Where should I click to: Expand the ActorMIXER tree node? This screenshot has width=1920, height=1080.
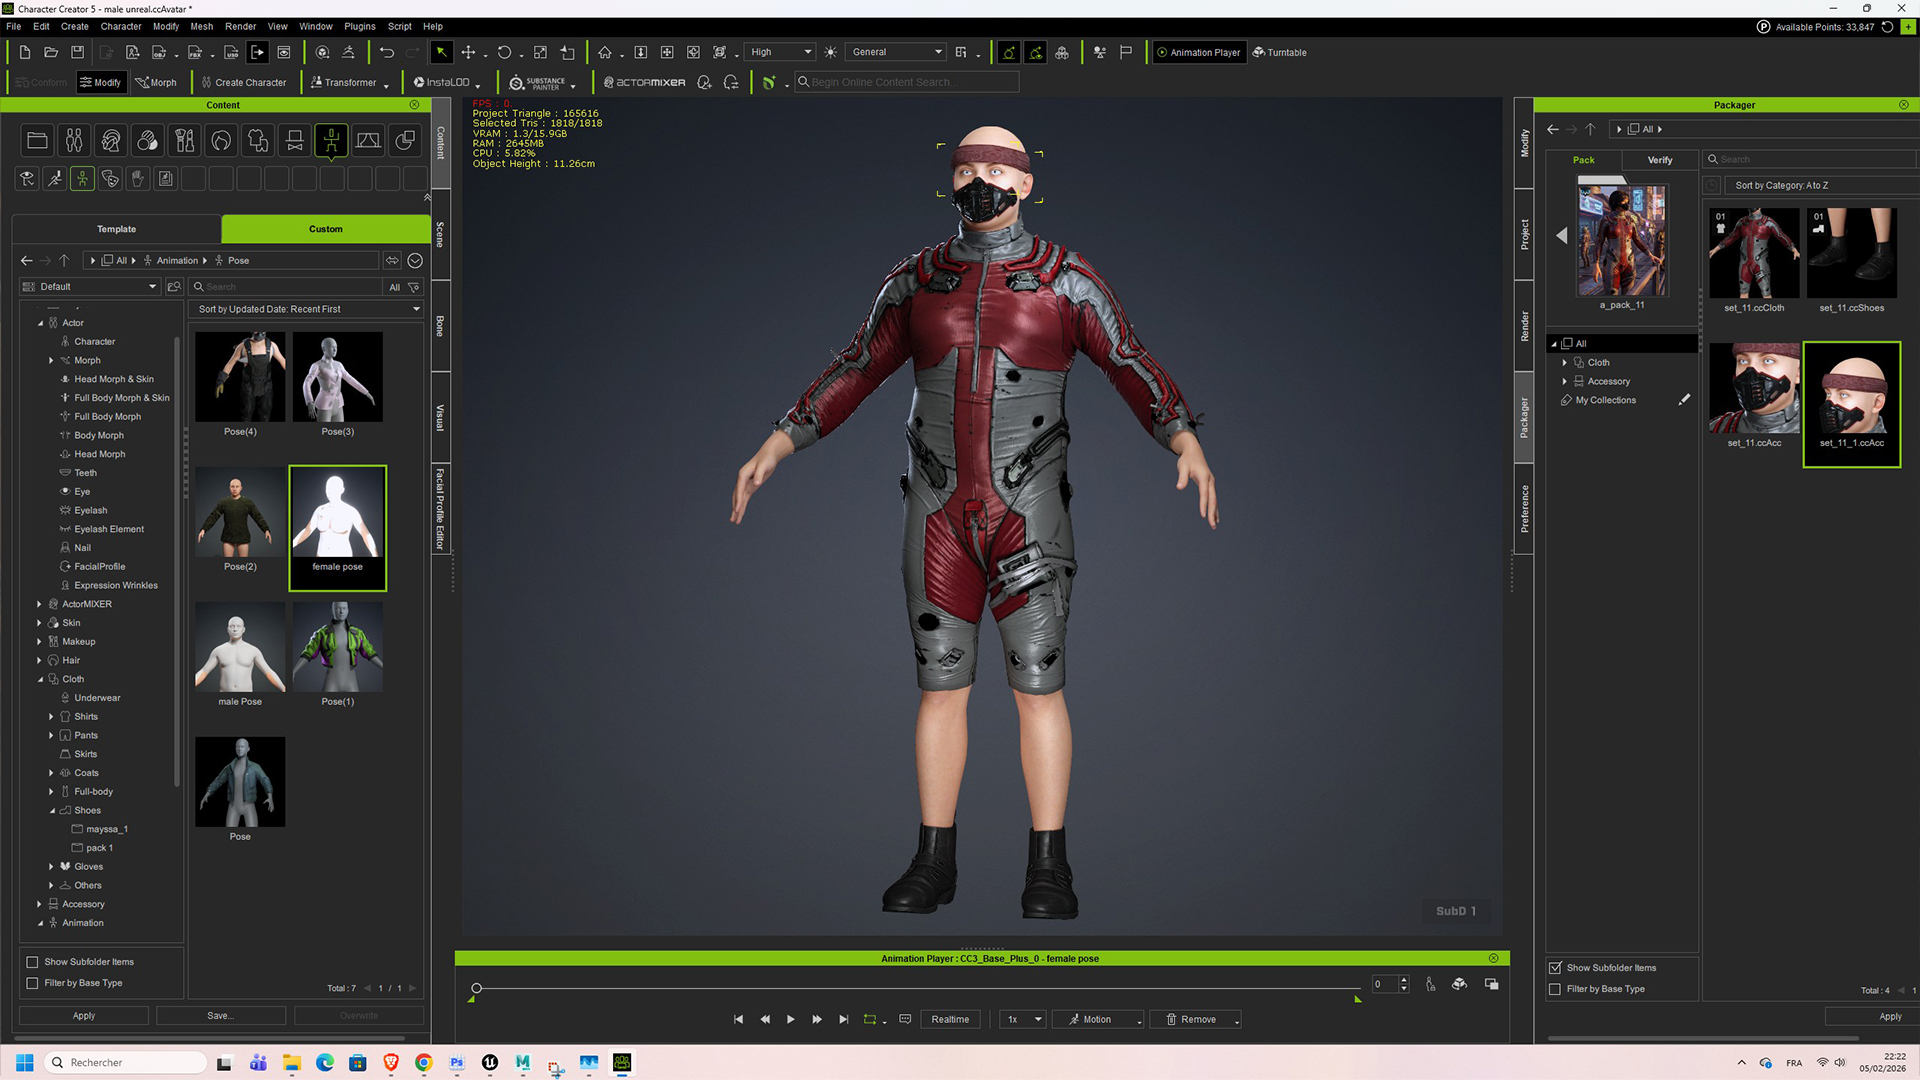pyautogui.click(x=39, y=604)
